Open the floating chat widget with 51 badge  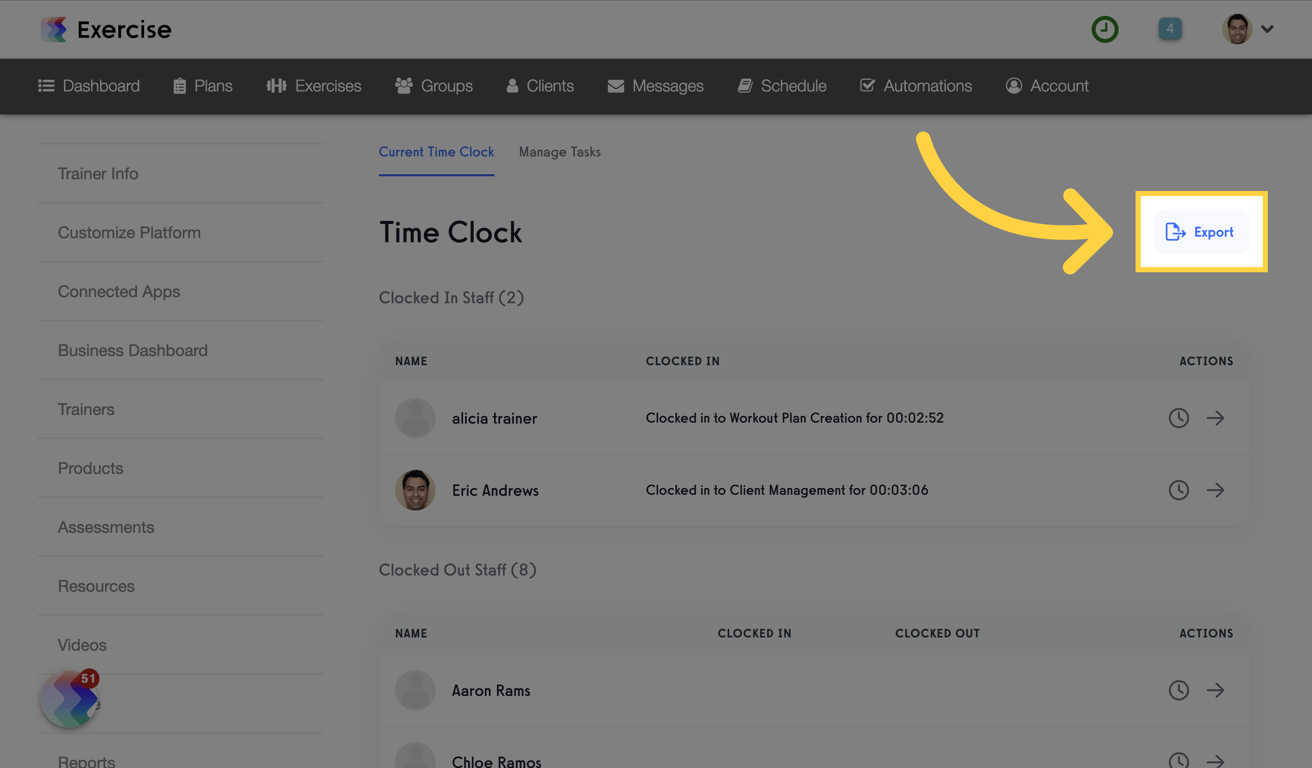tap(70, 699)
